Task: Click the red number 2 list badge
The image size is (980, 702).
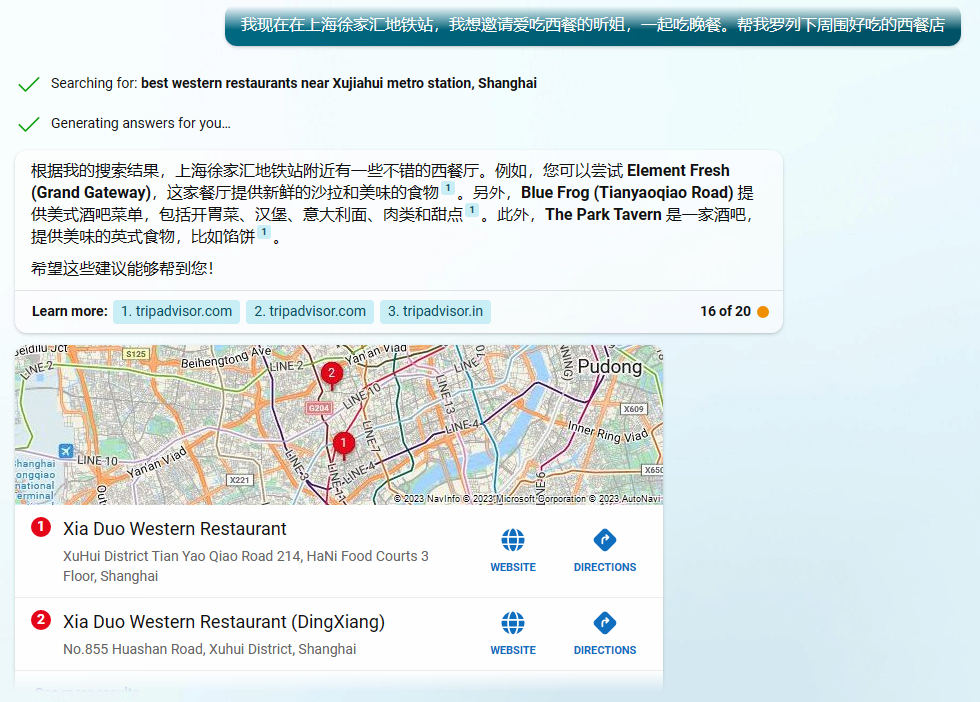Action: [41, 620]
